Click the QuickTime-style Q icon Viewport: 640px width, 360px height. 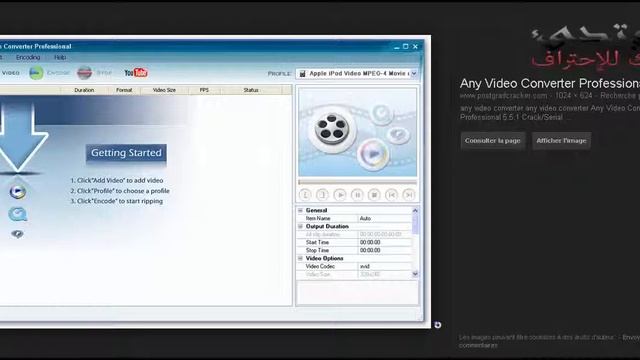18,214
